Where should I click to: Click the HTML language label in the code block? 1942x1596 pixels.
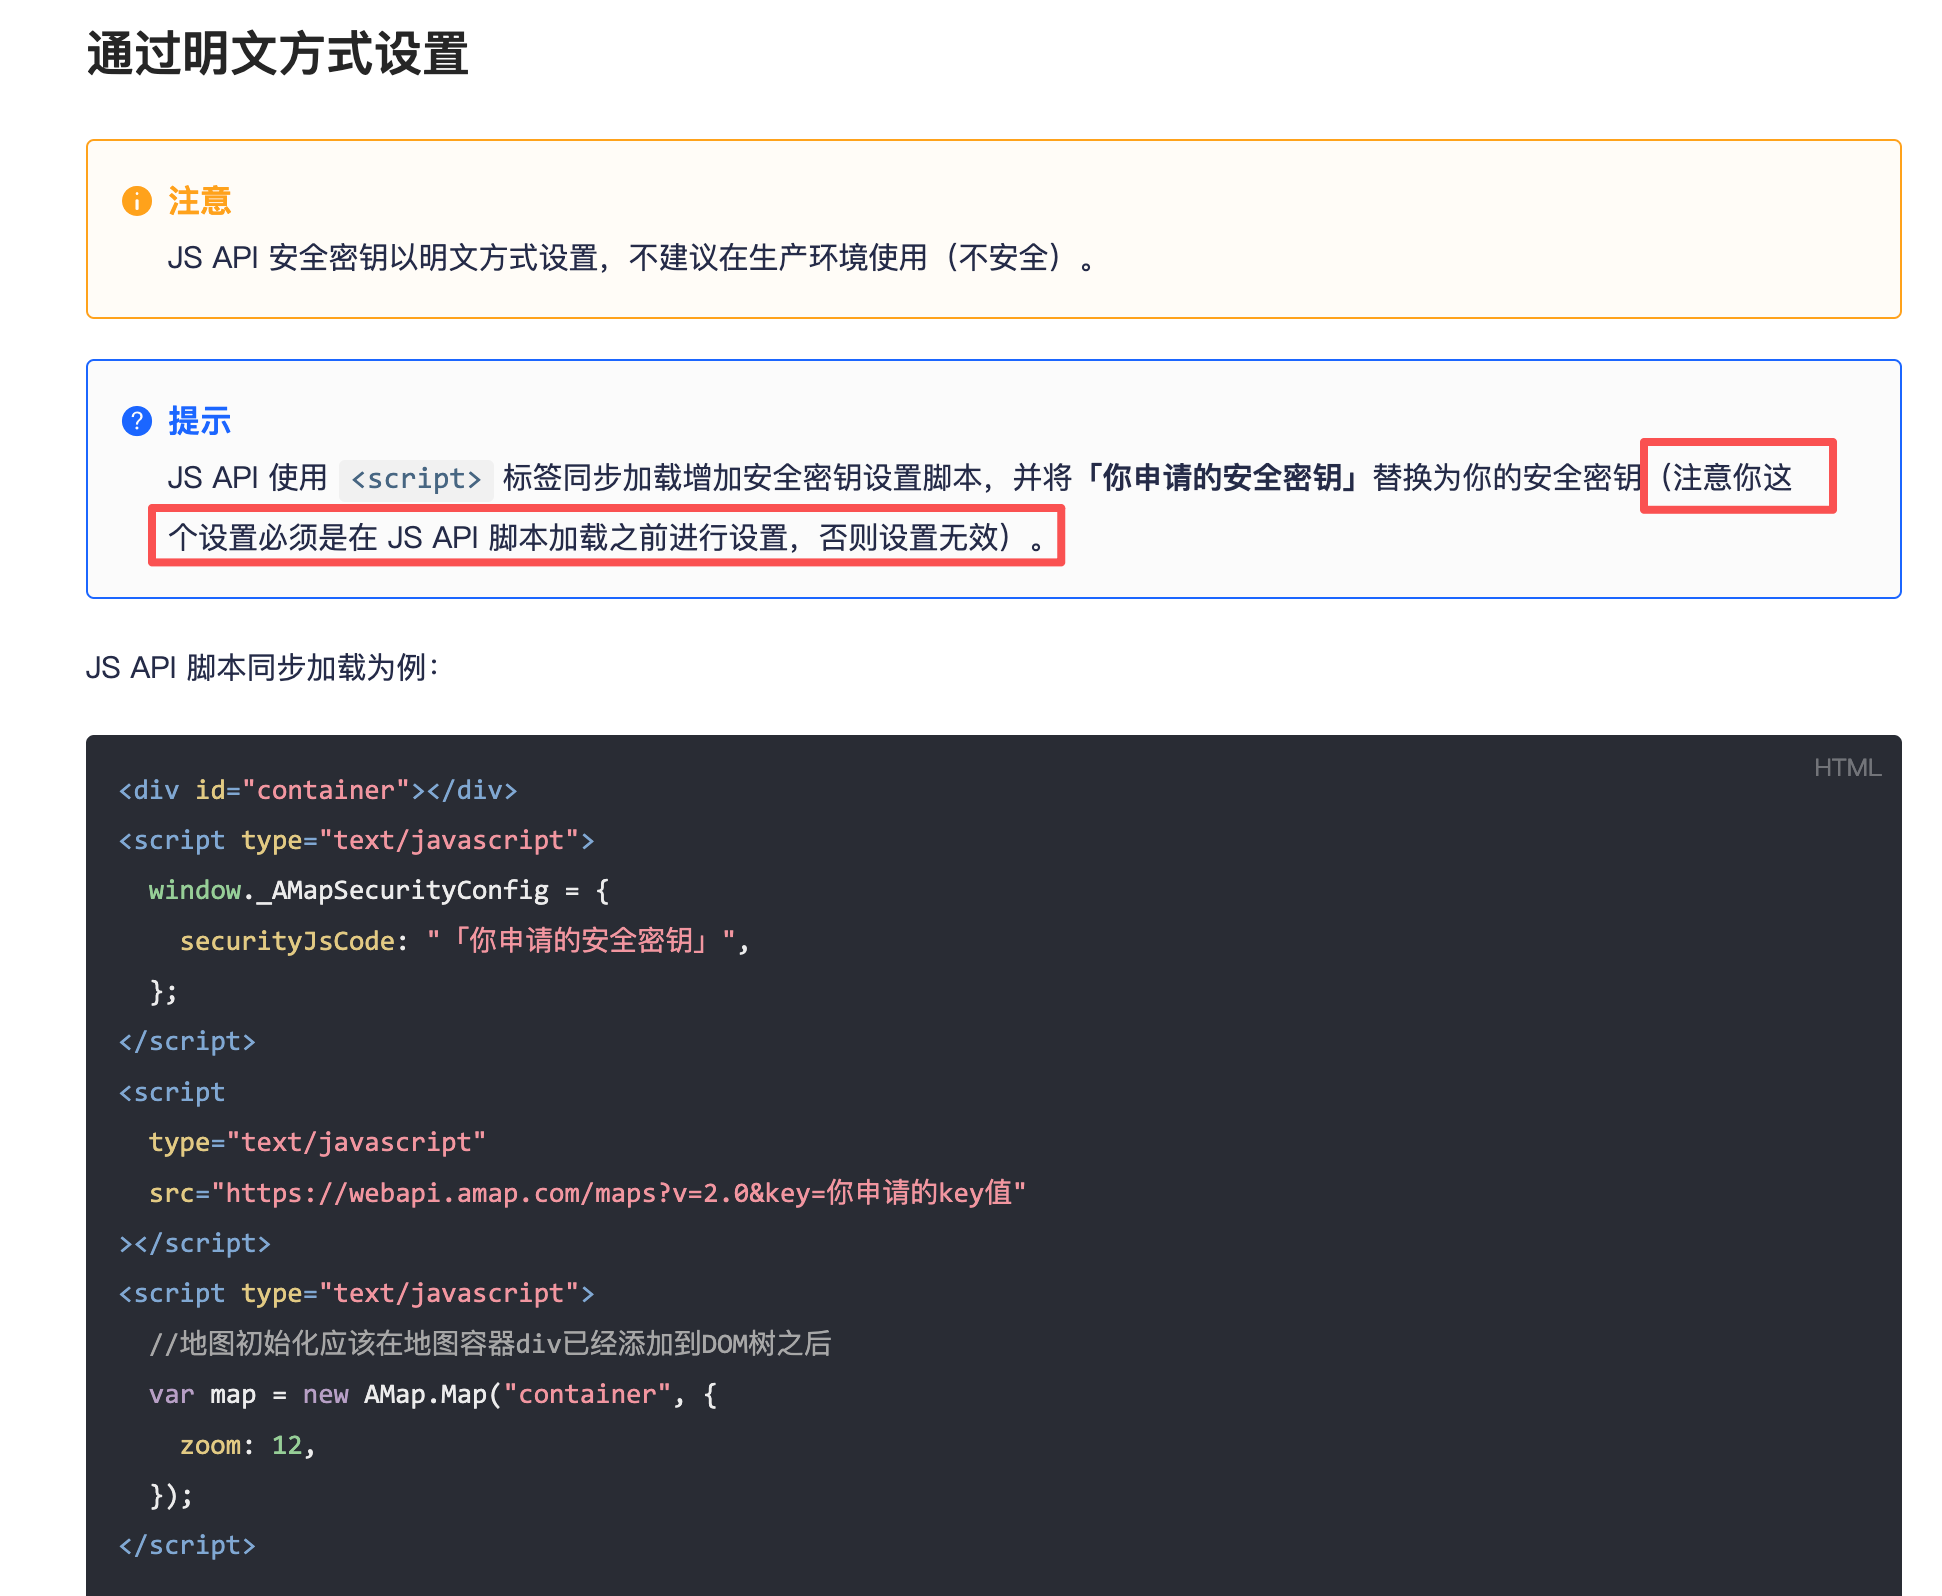pyautogui.click(x=1847, y=767)
